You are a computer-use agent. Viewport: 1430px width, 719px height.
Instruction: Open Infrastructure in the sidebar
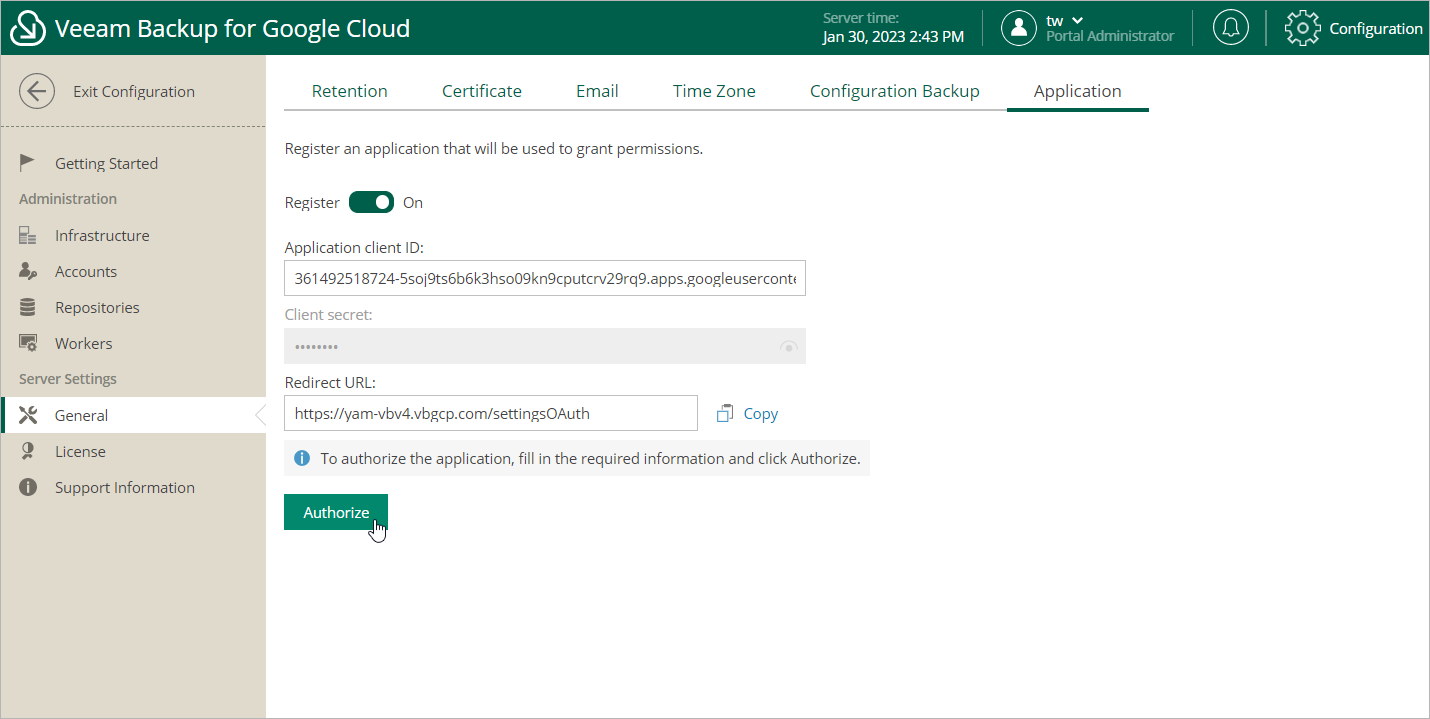pos(102,235)
